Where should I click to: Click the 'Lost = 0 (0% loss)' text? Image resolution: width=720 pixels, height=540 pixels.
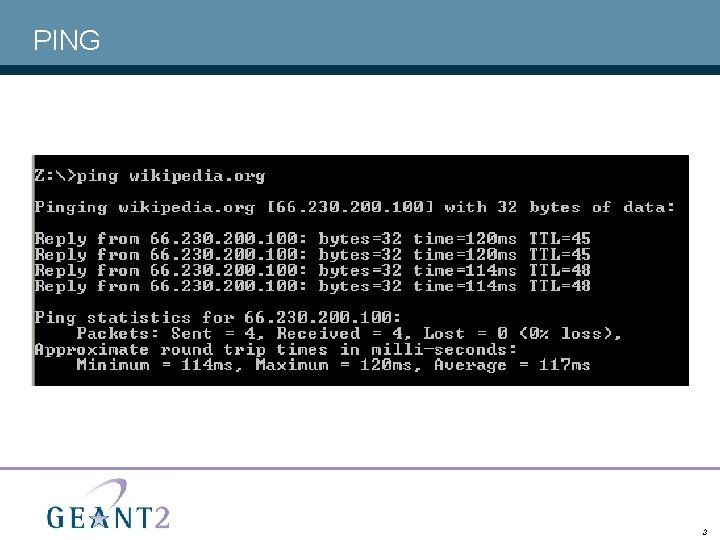(x=522, y=333)
